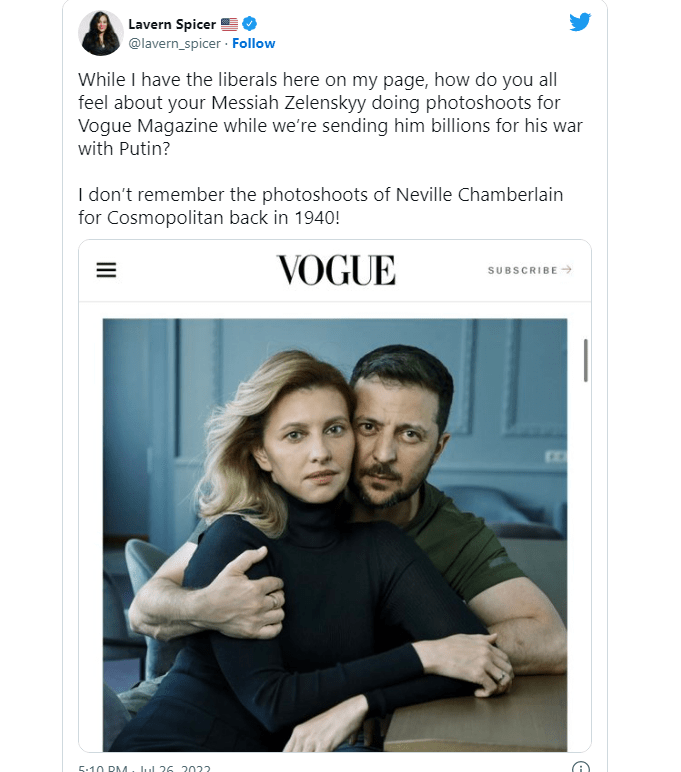Open the Vogue hamburger menu
Image resolution: width=681 pixels, height=772 pixels.
pos(106,270)
